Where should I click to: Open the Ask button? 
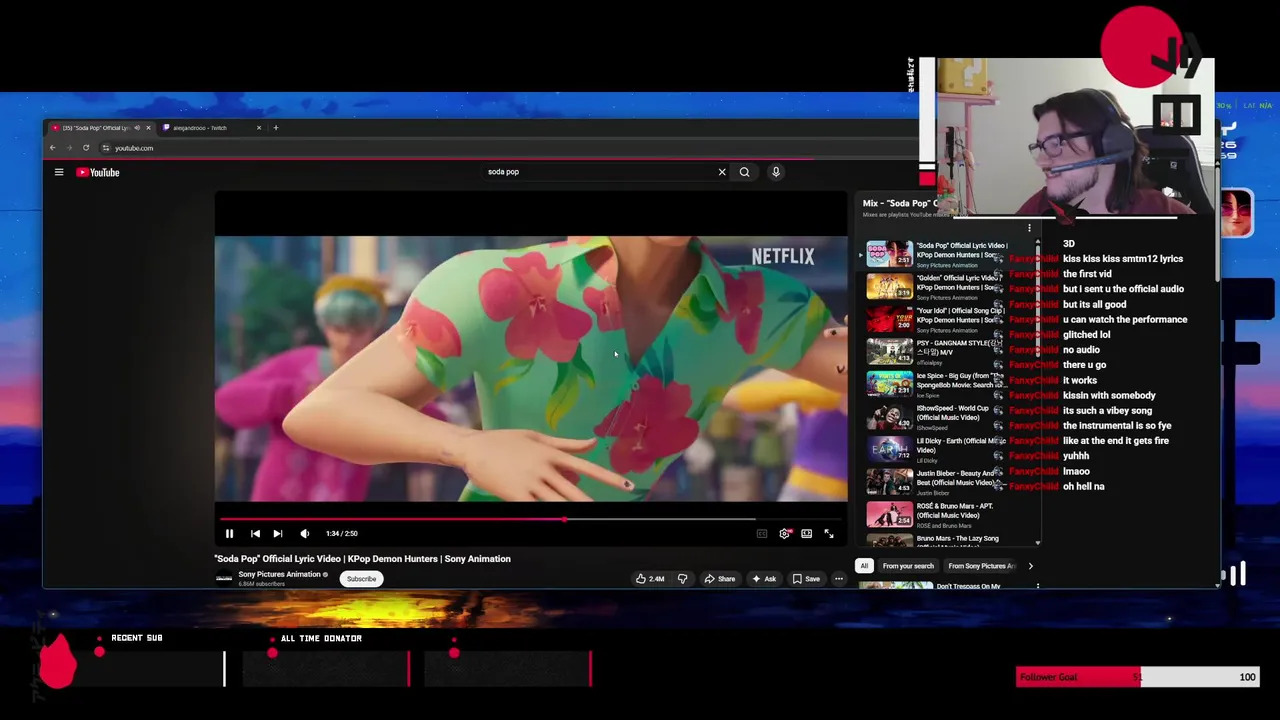coord(764,579)
